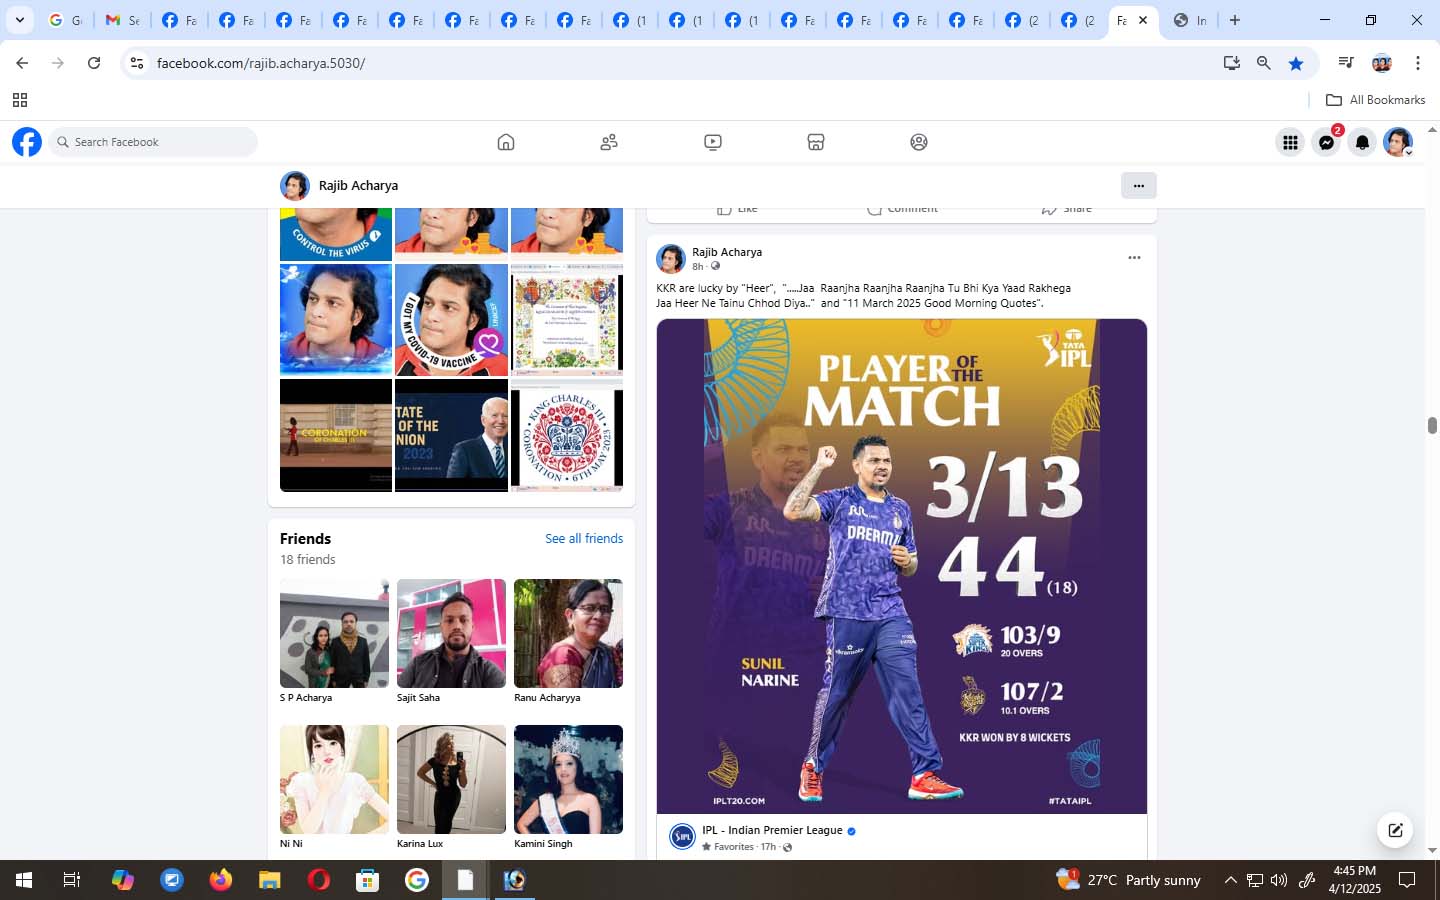Click the page vertical scrollbar thumb
The width and height of the screenshot is (1440, 900).
point(1432,425)
